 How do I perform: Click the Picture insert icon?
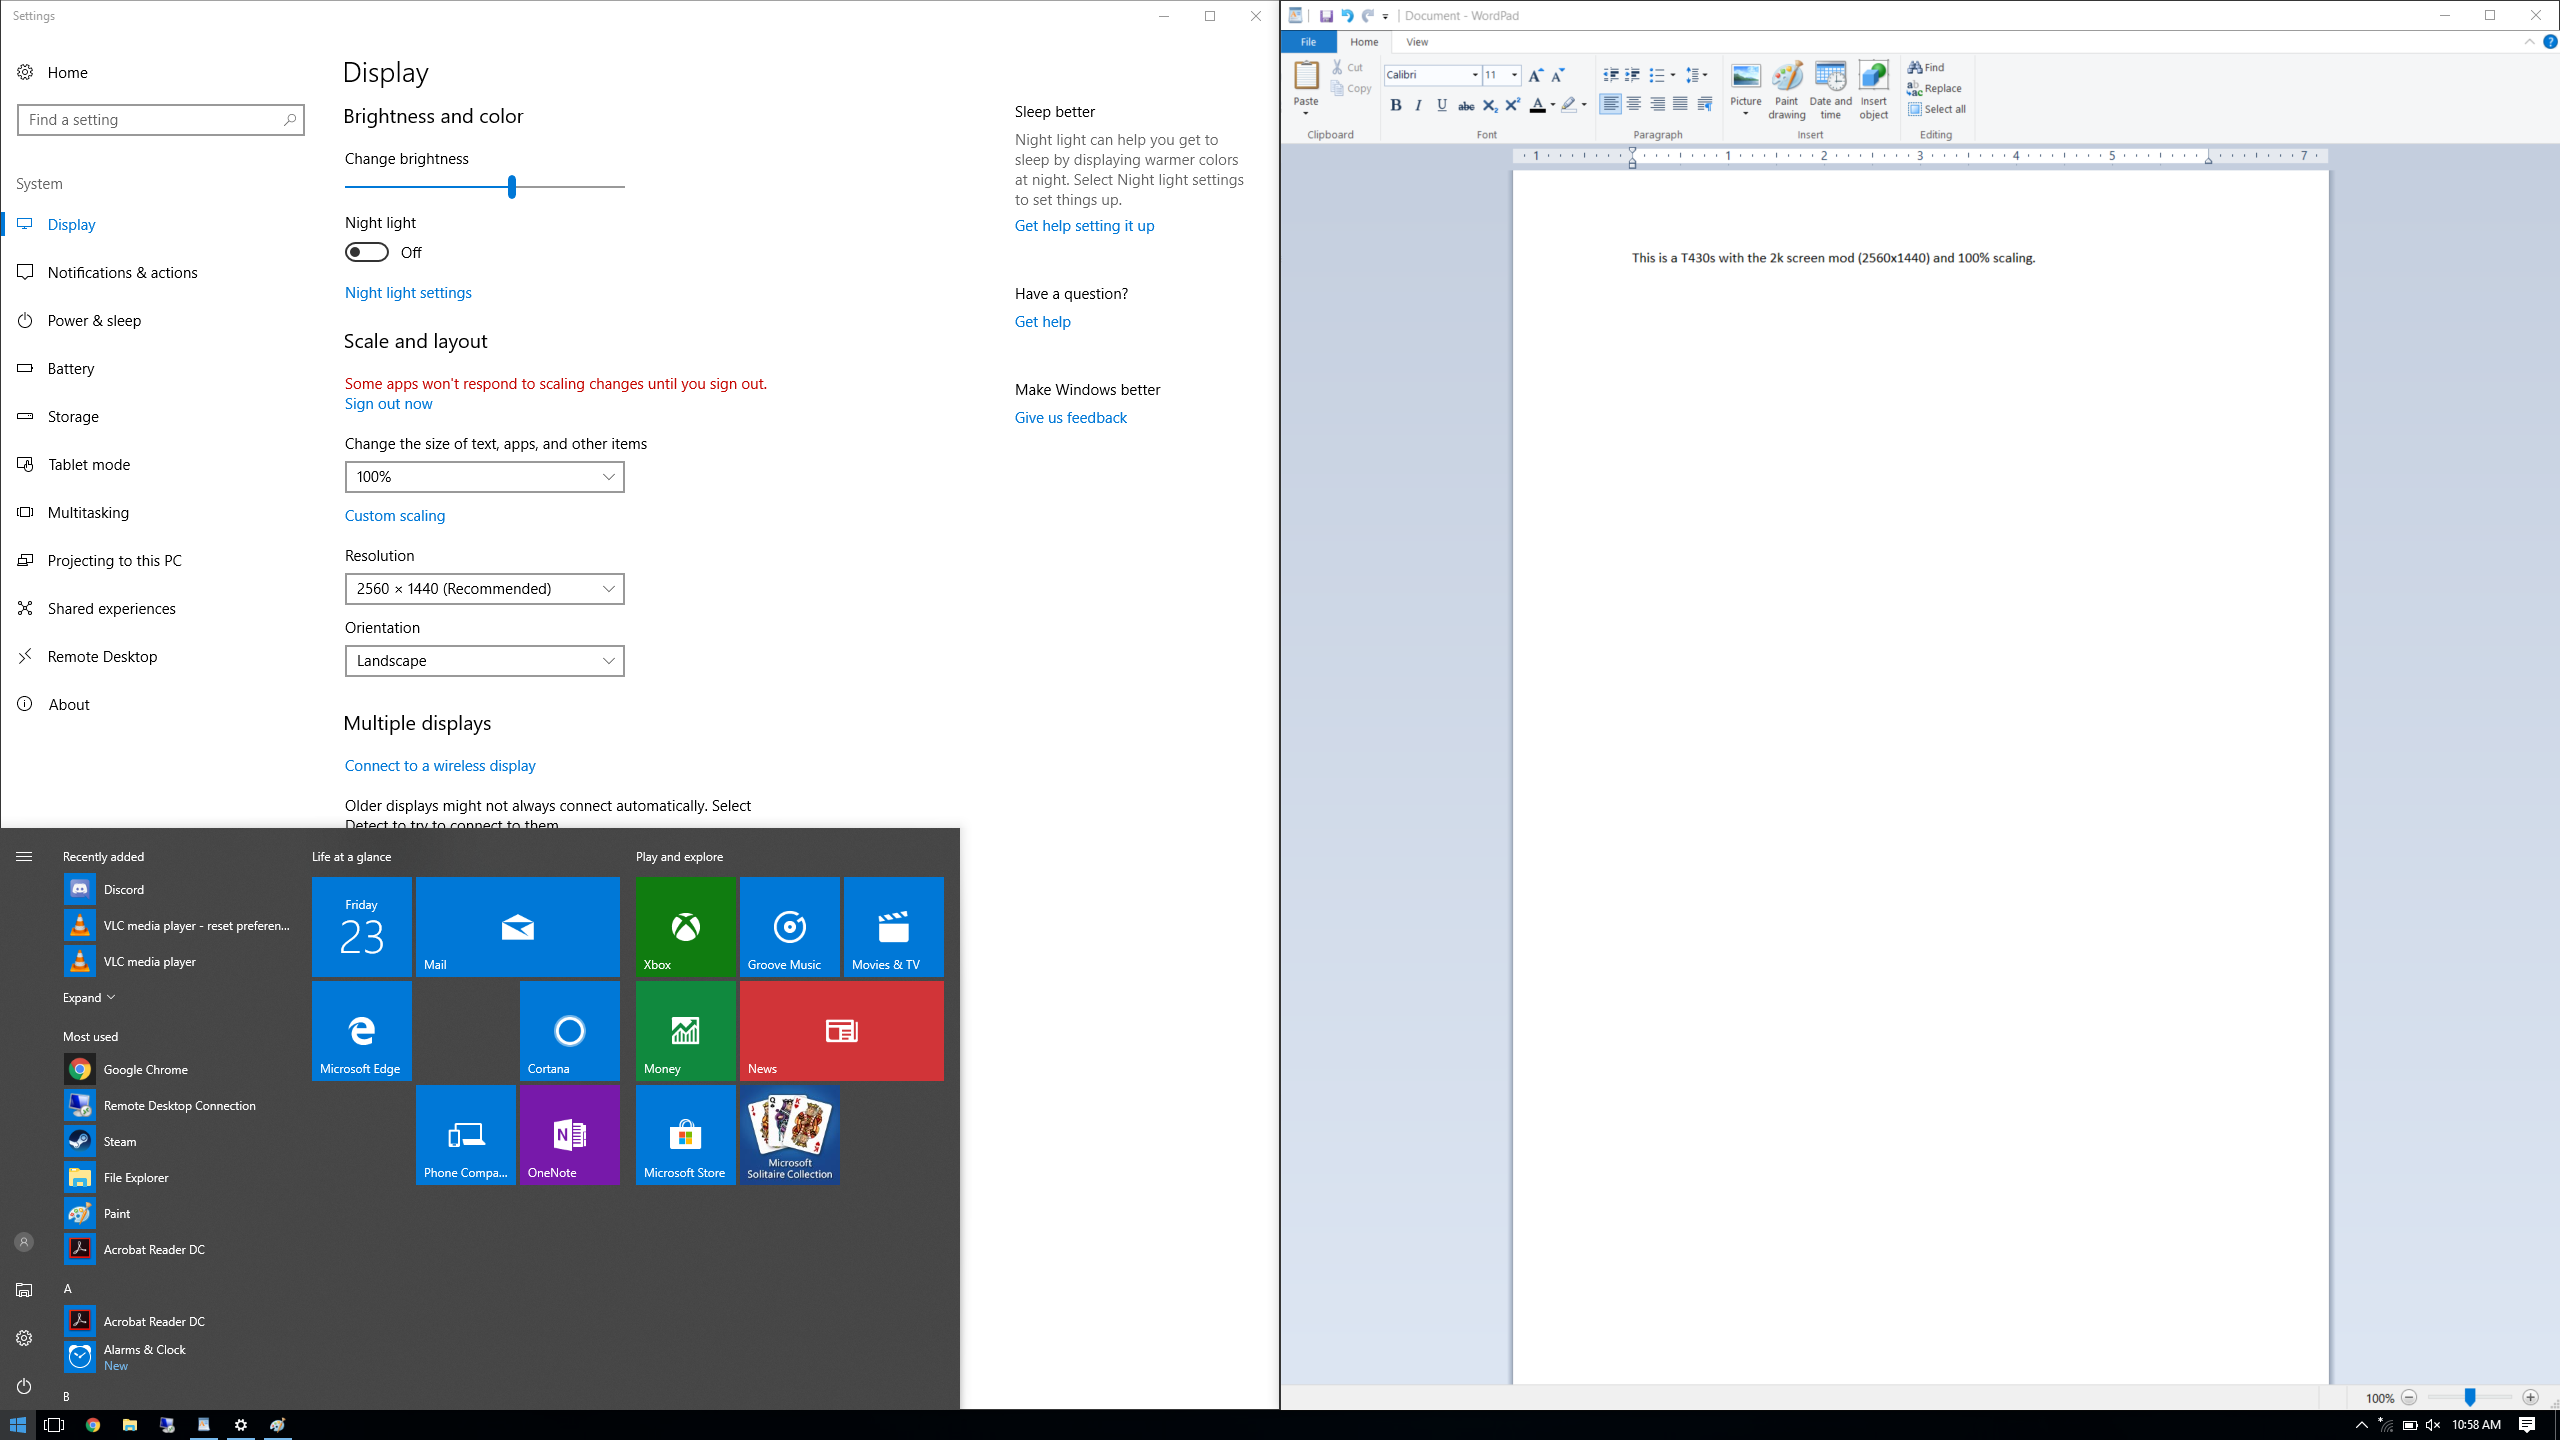pyautogui.click(x=1746, y=83)
